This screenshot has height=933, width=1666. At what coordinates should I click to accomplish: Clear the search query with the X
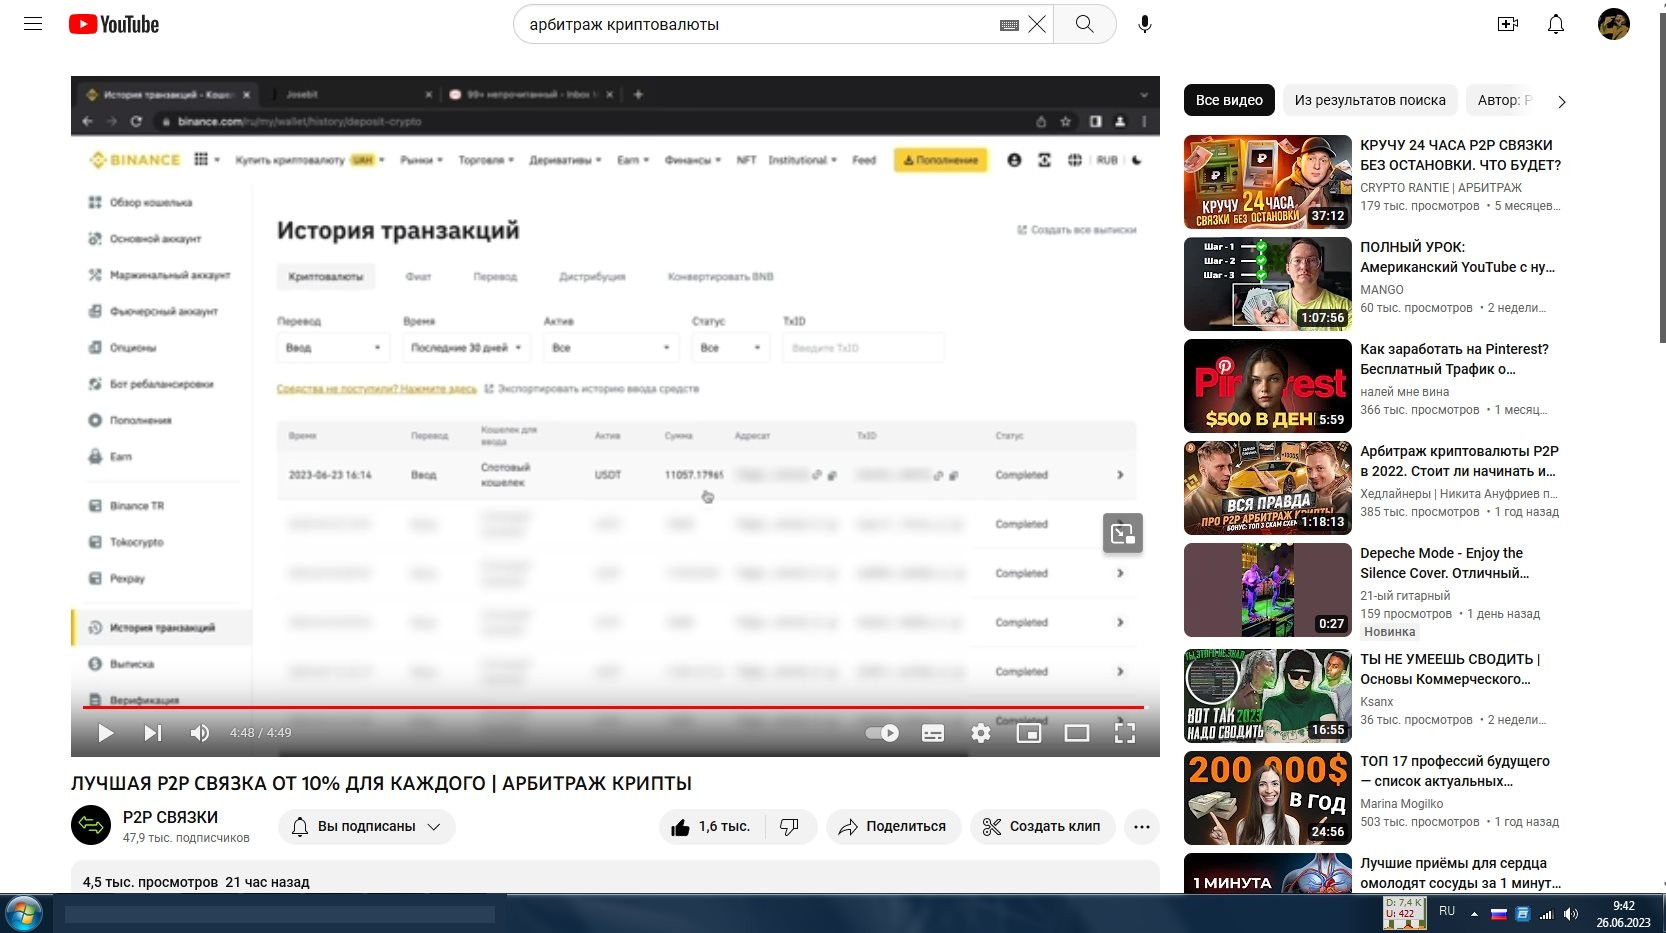click(x=1037, y=24)
